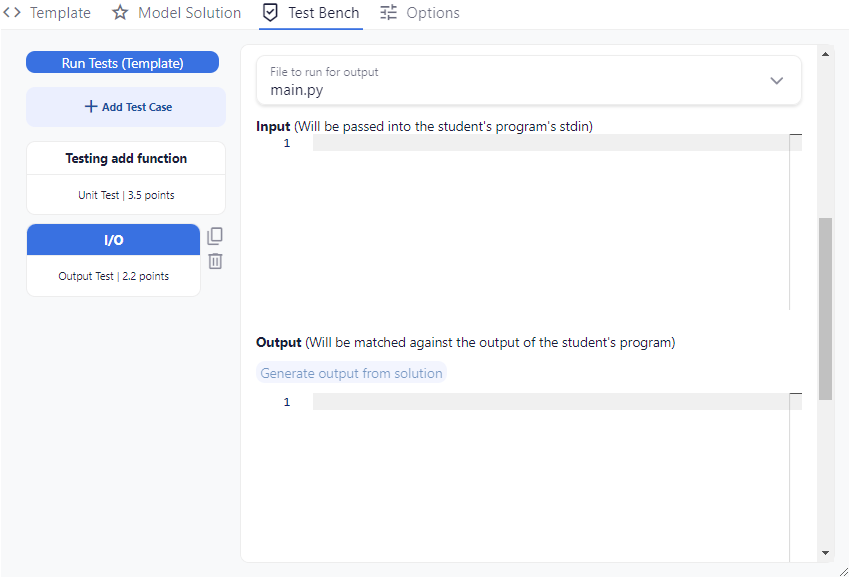Click the Model Solution star icon

pos(120,12)
